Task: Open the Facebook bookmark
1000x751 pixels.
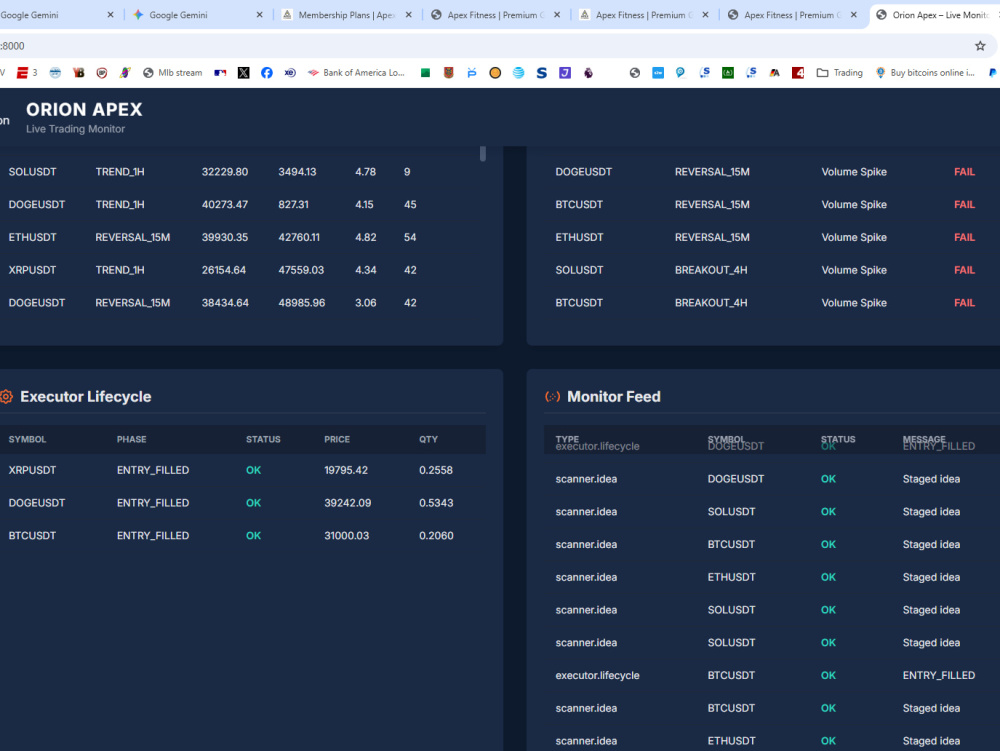Action: click(267, 73)
